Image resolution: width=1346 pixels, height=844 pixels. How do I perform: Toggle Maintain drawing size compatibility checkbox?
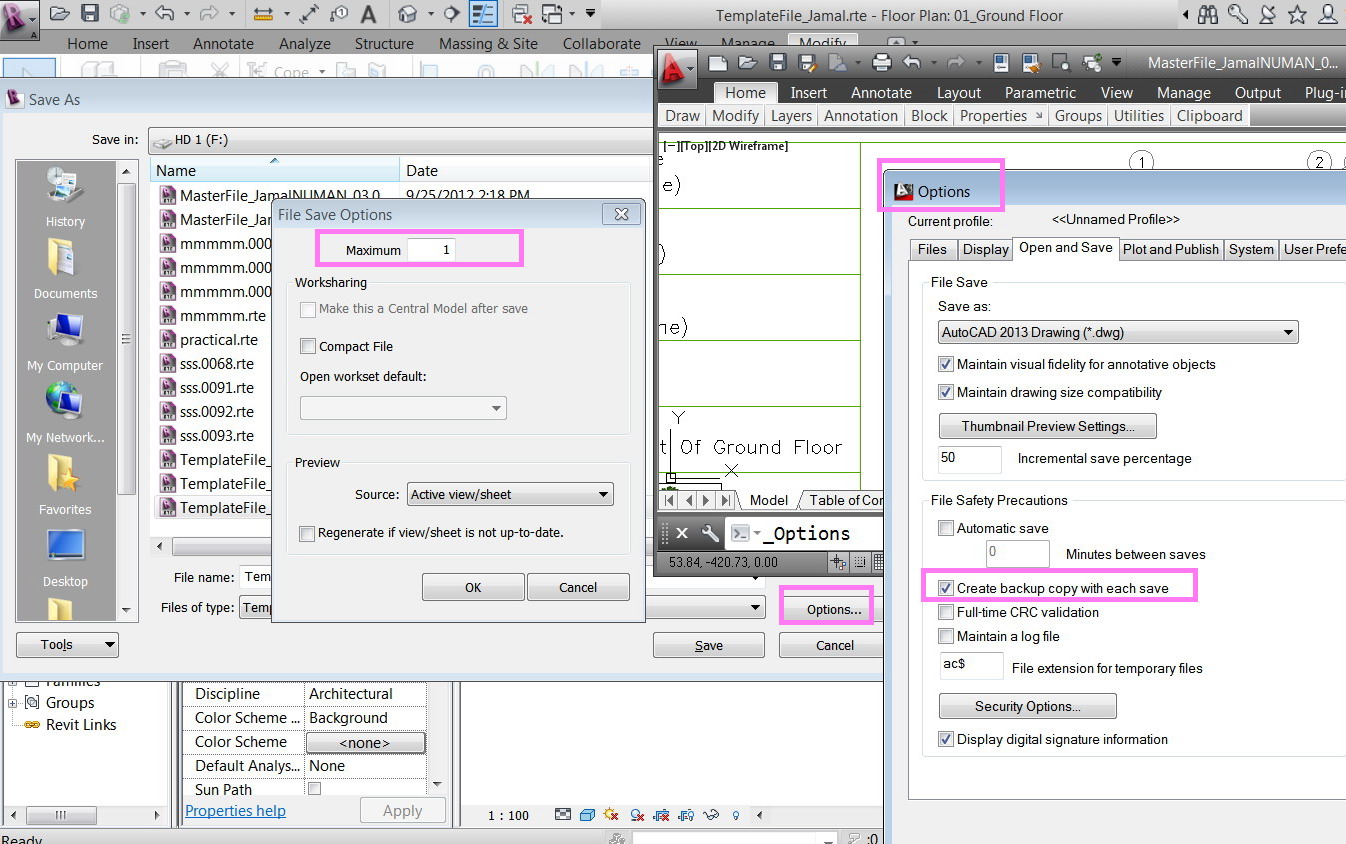946,392
